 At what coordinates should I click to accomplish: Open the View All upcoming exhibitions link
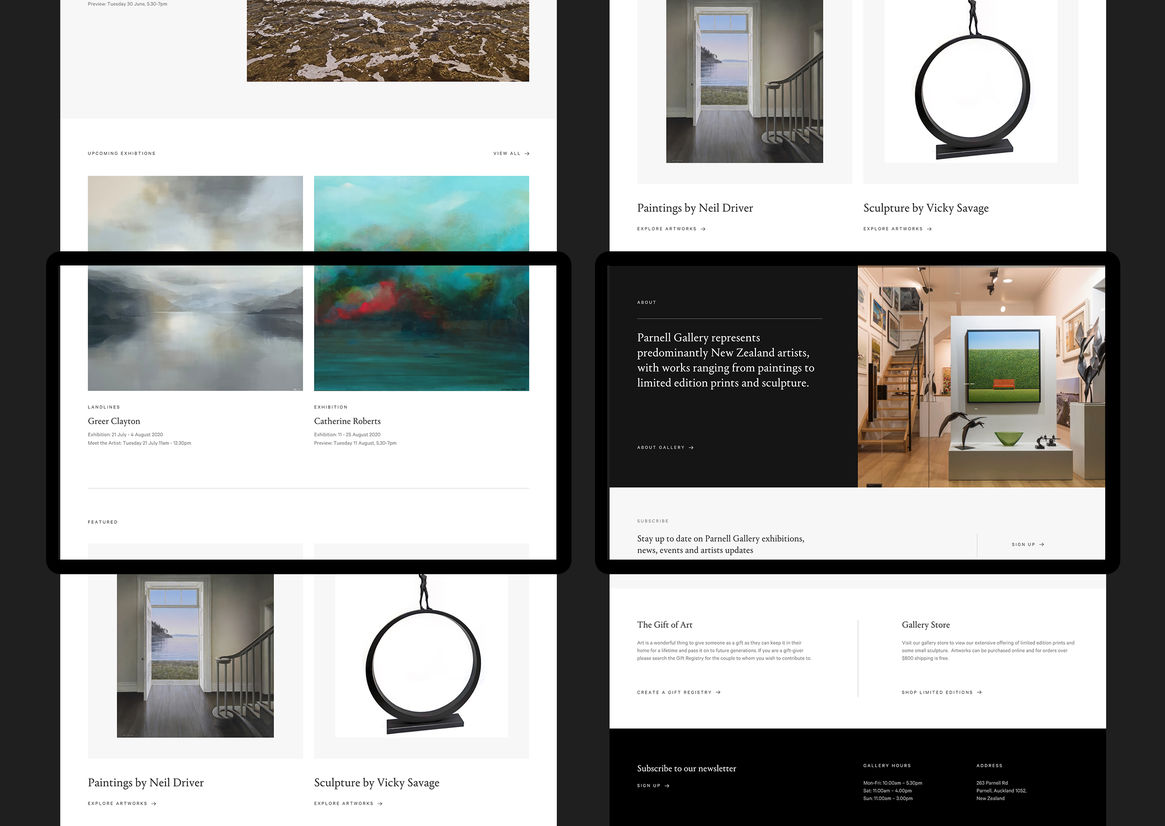(x=507, y=154)
